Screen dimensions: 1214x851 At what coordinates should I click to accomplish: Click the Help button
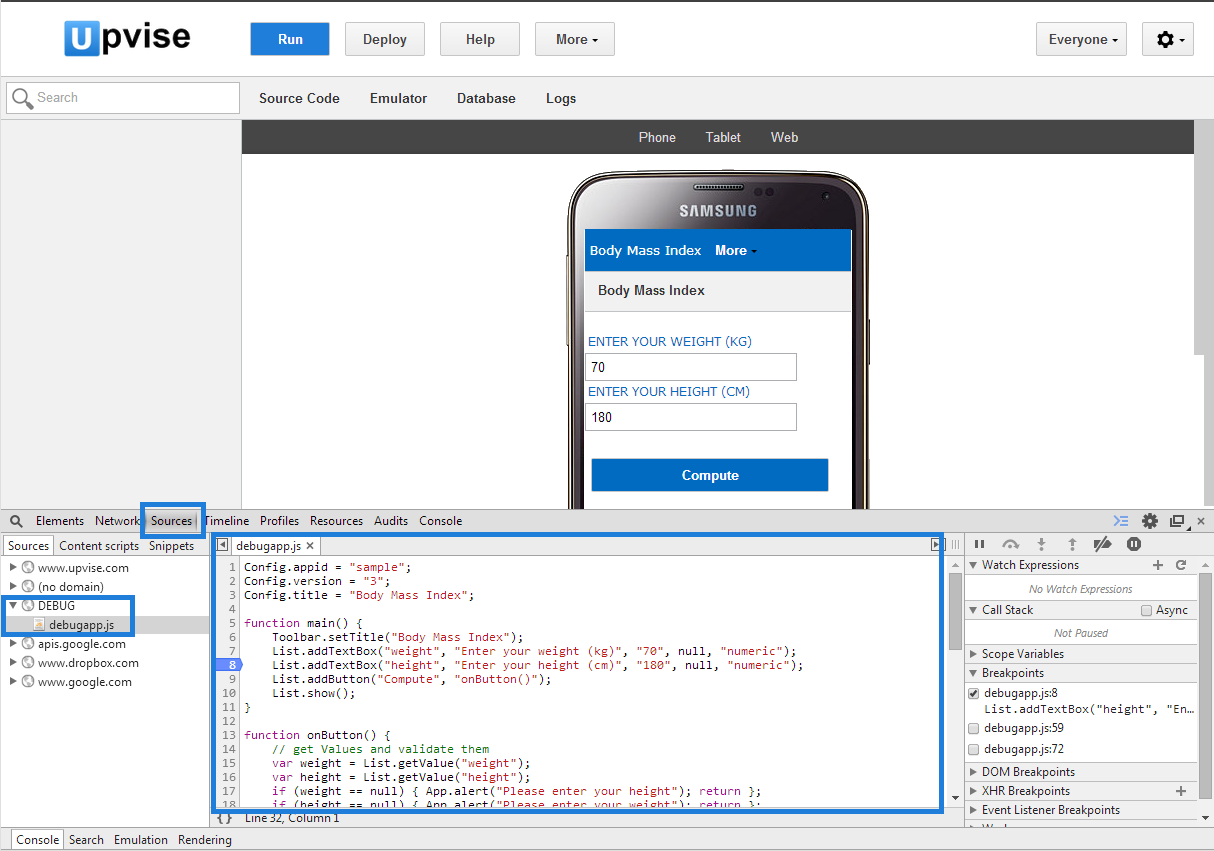[x=480, y=40]
